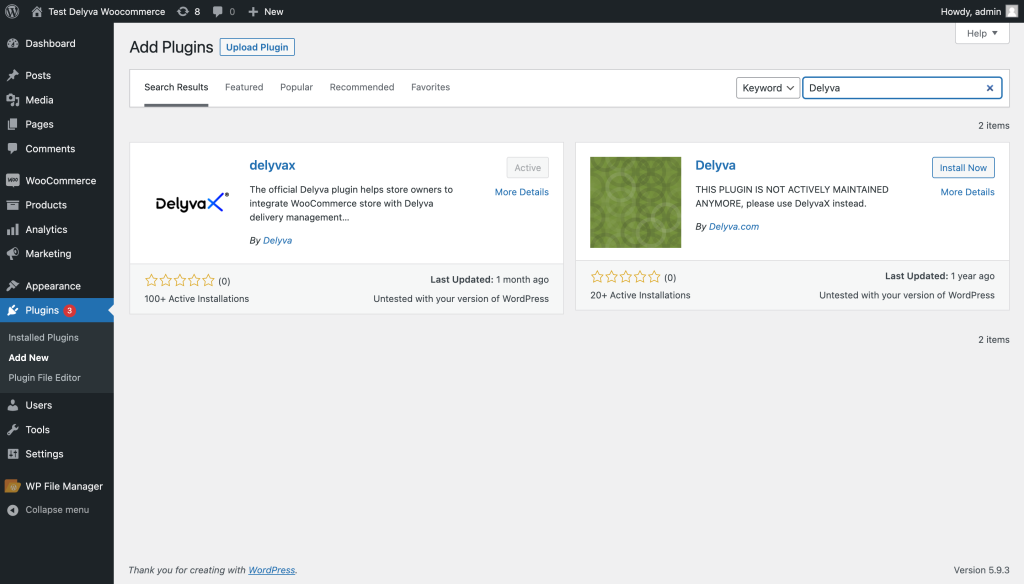This screenshot has width=1024, height=584.
Task: Click the WordPress logo icon
Action: point(12,11)
